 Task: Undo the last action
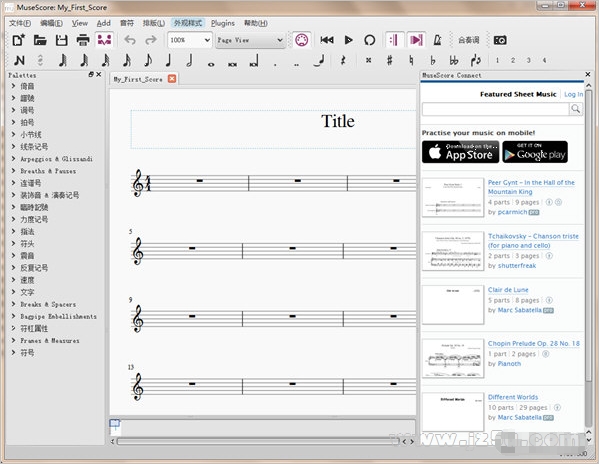click(130, 40)
